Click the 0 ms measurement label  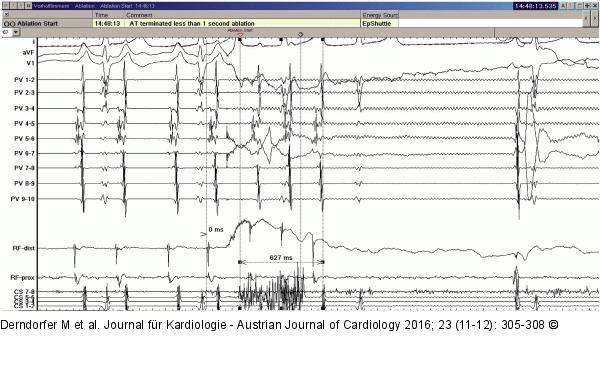point(216,230)
